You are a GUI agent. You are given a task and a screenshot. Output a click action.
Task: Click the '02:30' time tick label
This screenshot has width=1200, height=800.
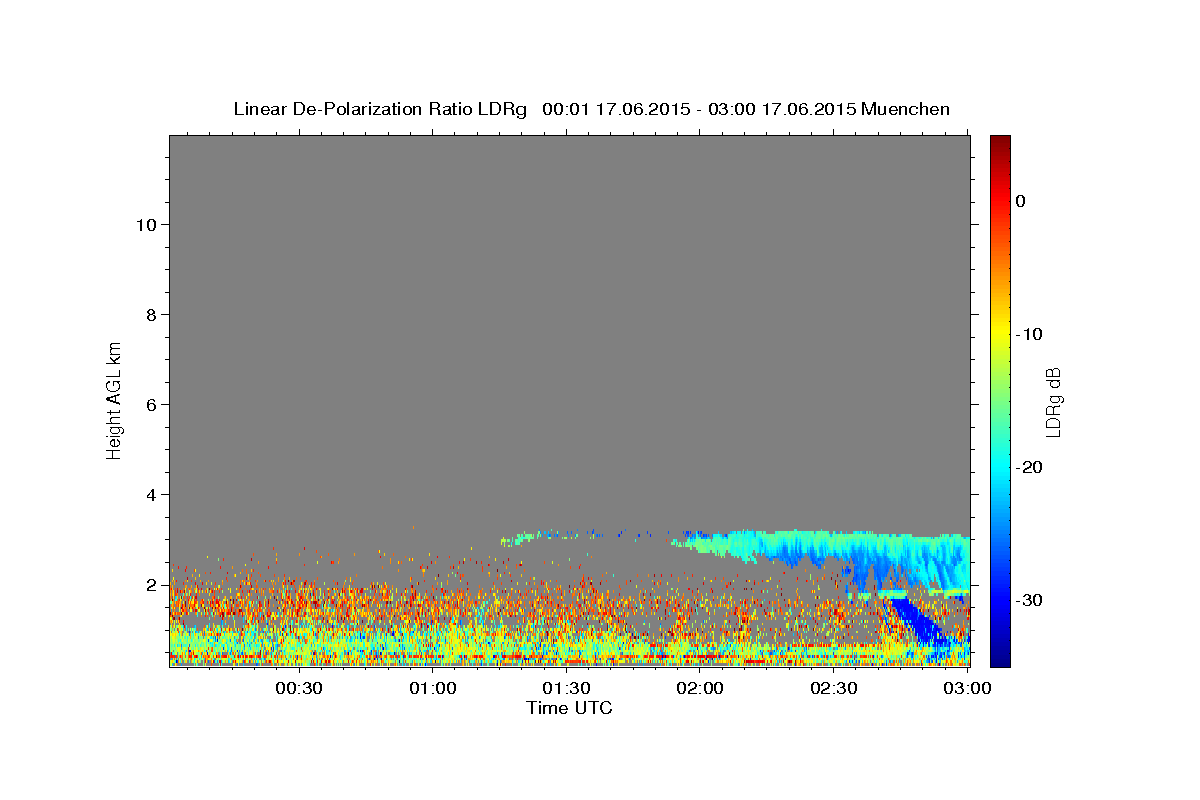click(x=833, y=688)
